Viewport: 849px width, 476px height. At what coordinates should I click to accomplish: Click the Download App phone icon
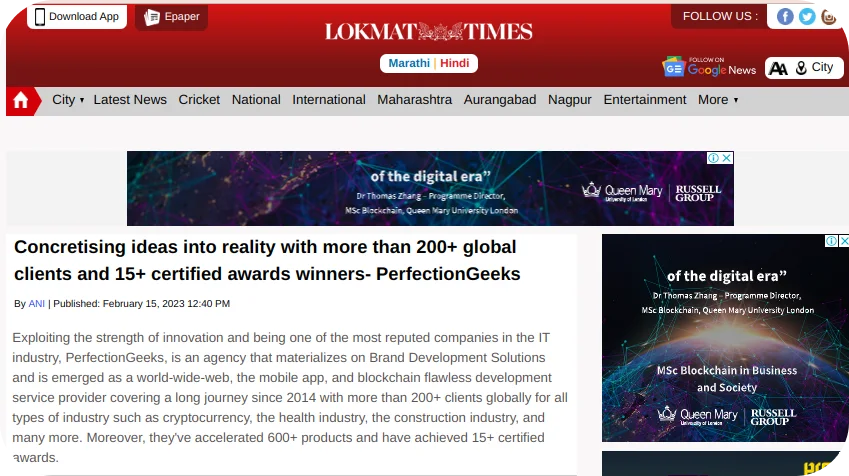(x=40, y=16)
